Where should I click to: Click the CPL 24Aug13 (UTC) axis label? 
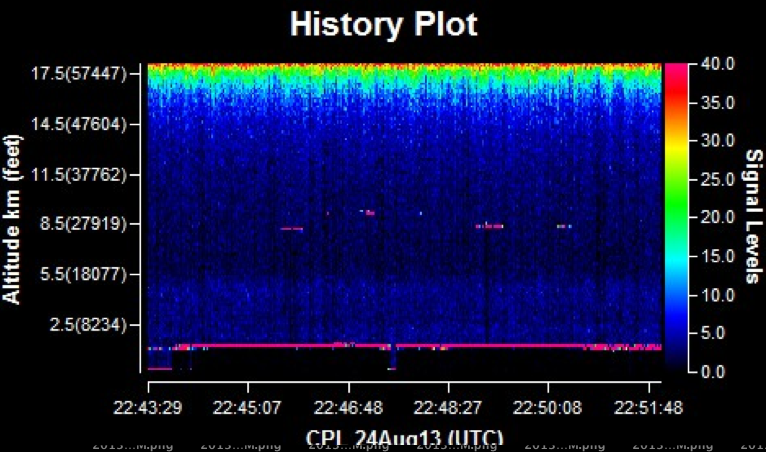(x=403, y=438)
